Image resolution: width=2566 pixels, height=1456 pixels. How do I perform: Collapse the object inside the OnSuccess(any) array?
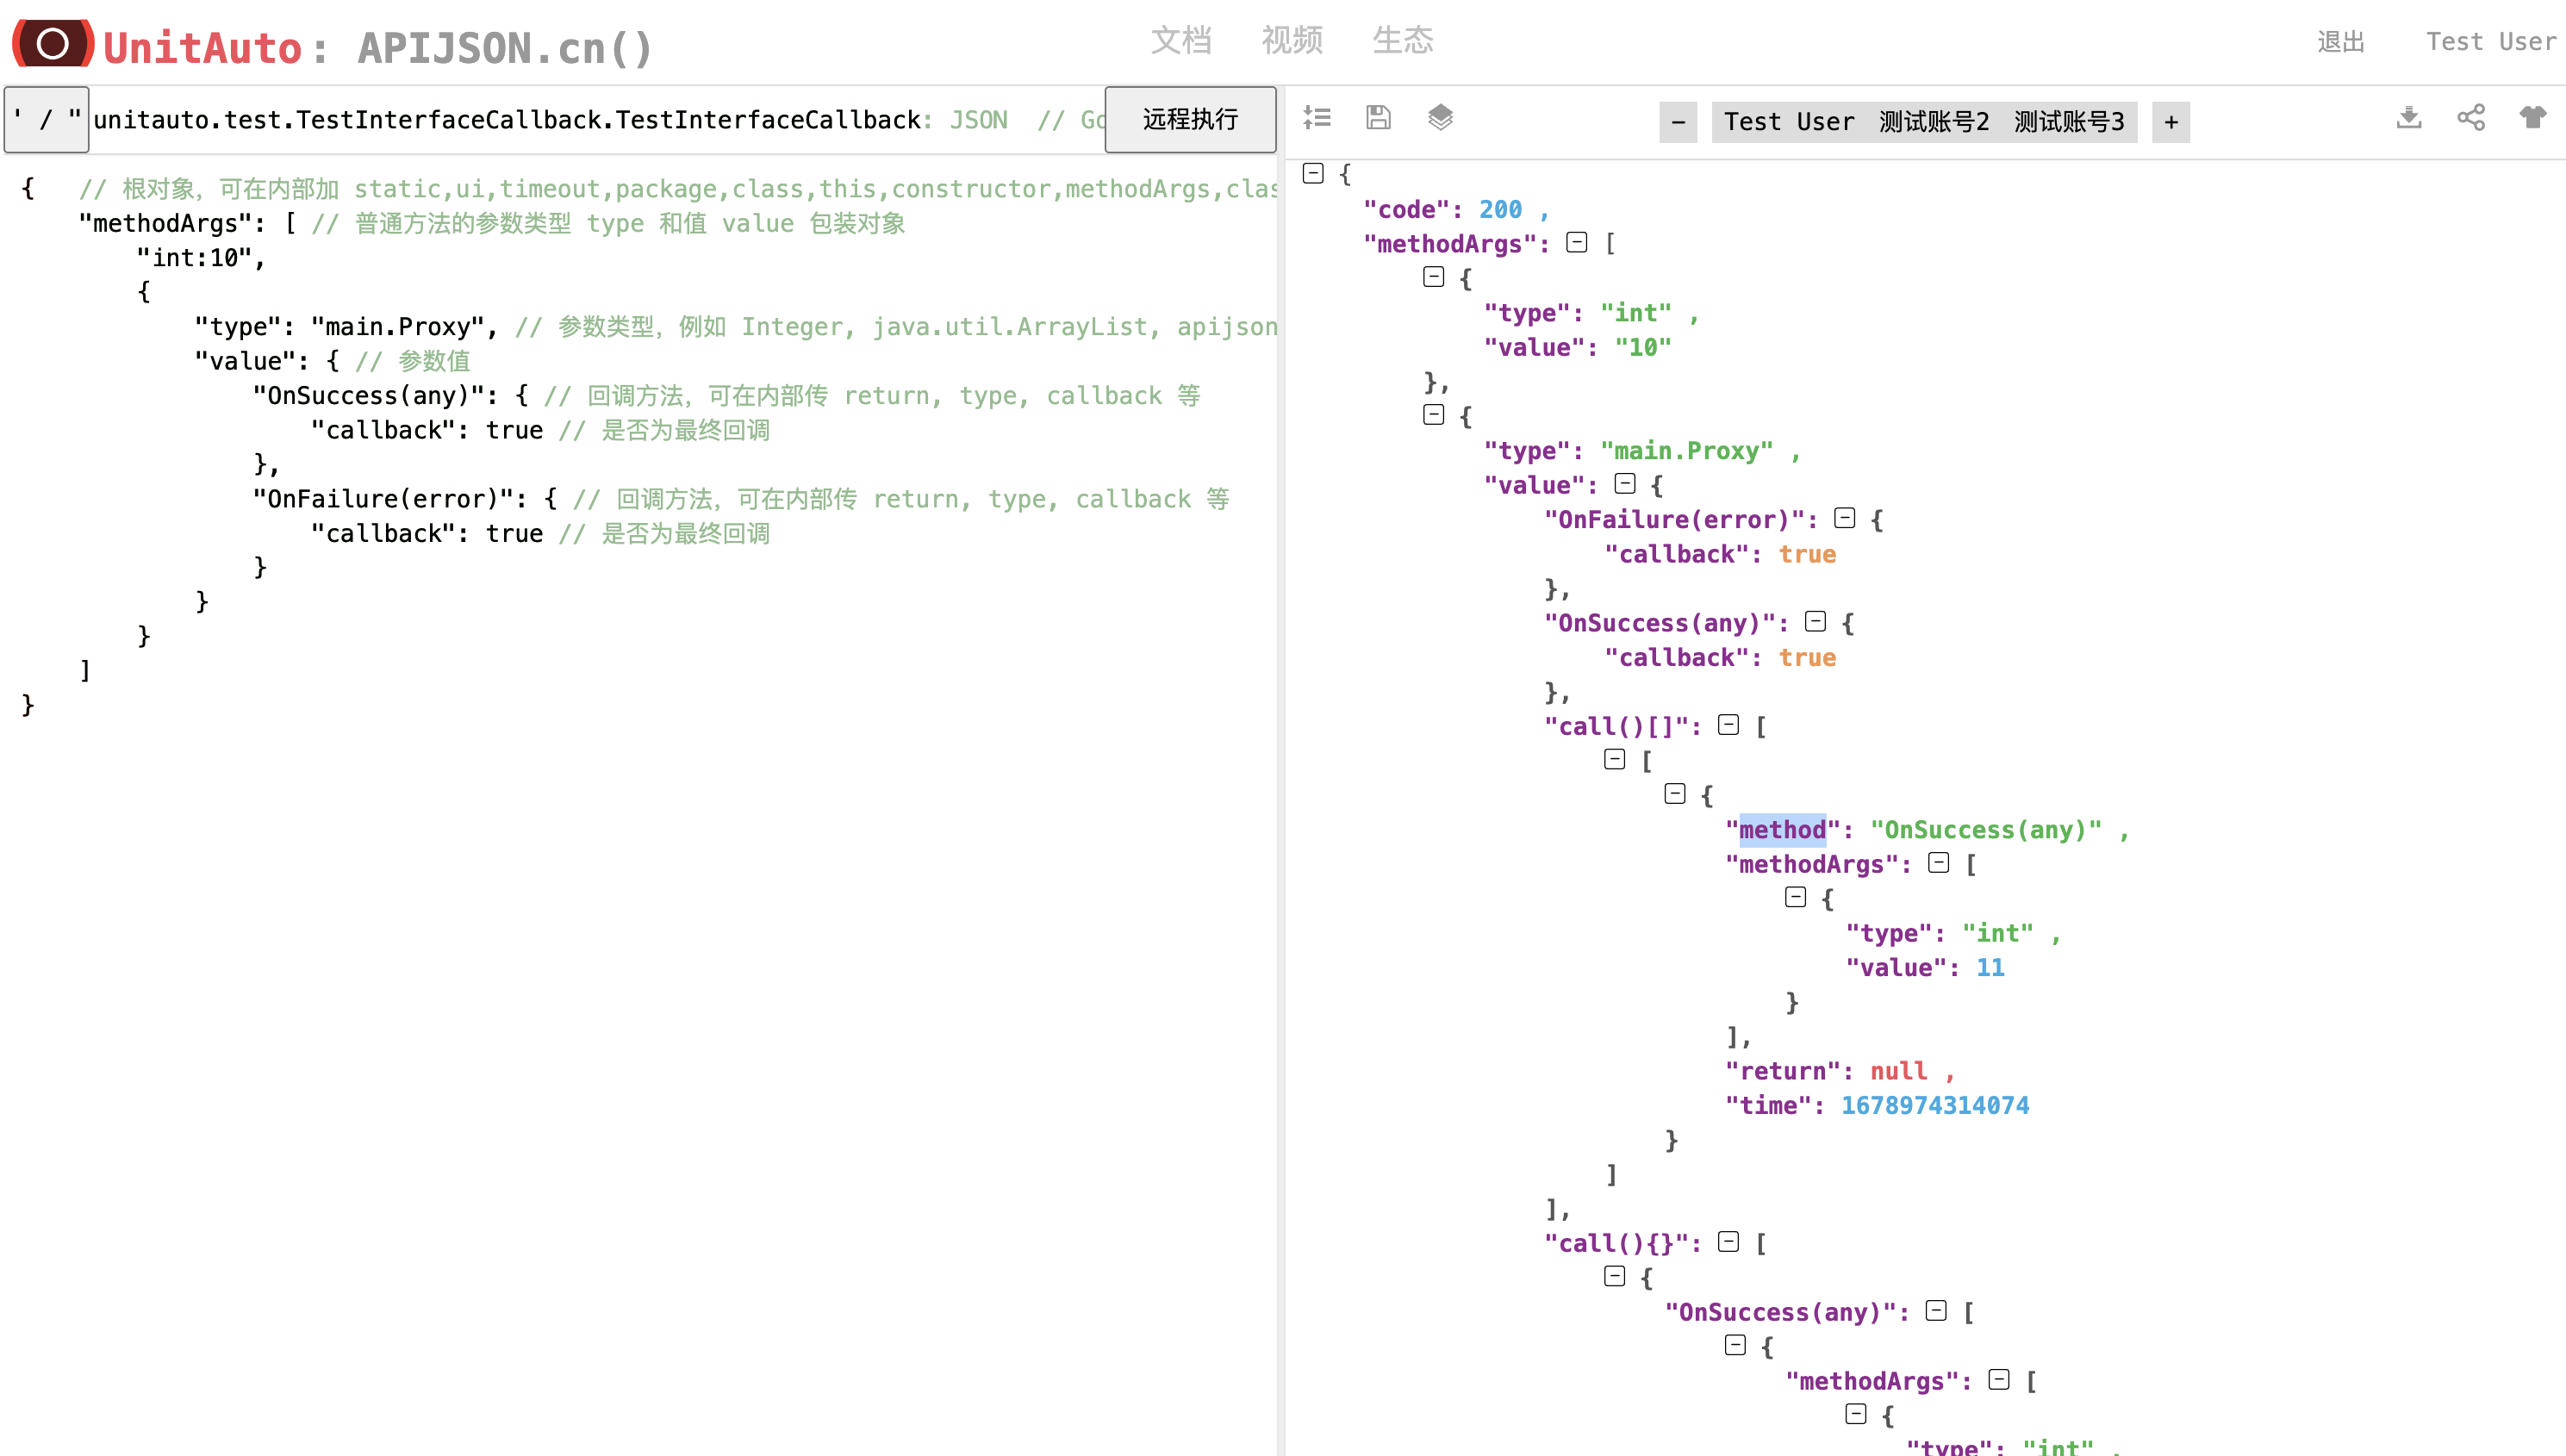[x=1736, y=1346]
